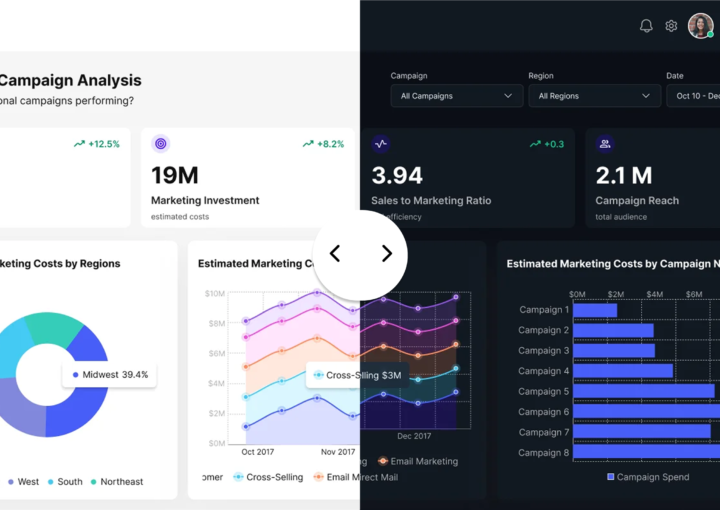
Task: Click the 19M Marketing Investment card
Action: [x=248, y=177]
